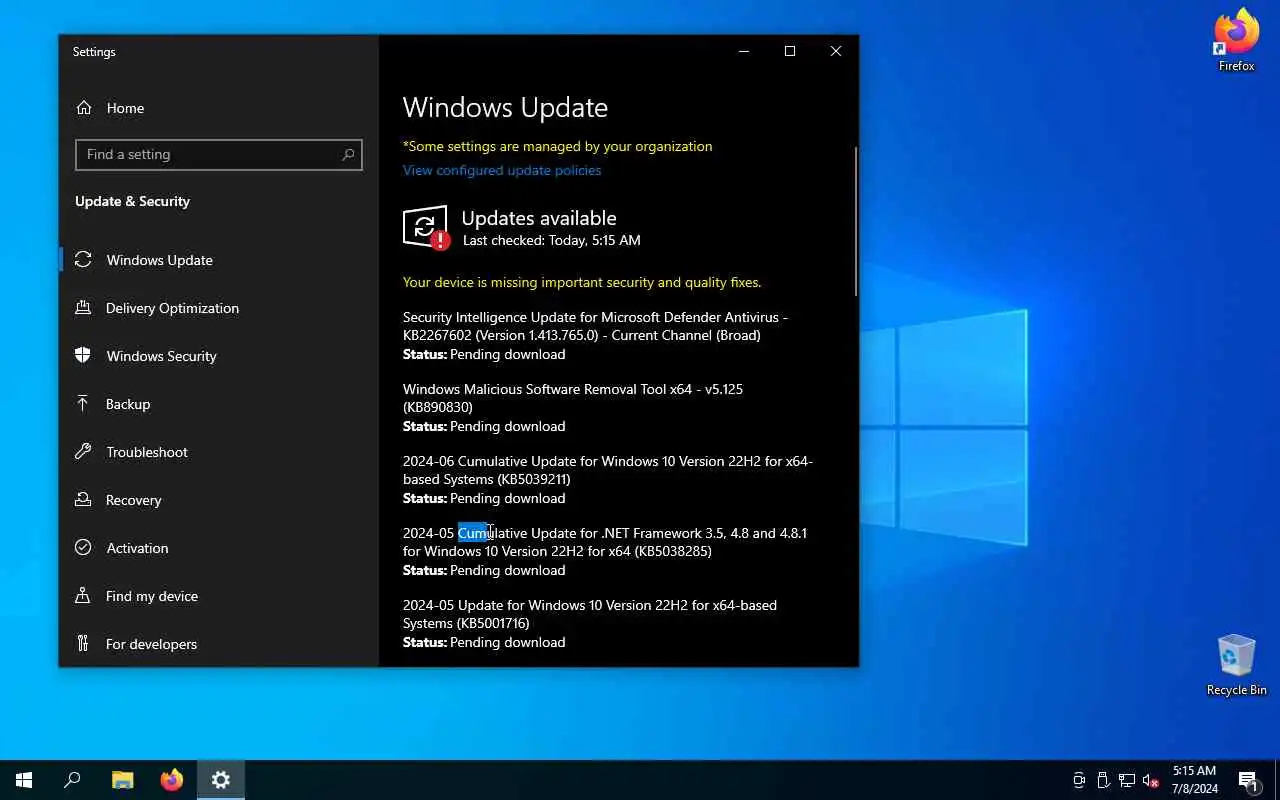Click the Activation checkmark circle icon
The width and height of the screenshot is (1280, 800).
(x=84, y=548)
